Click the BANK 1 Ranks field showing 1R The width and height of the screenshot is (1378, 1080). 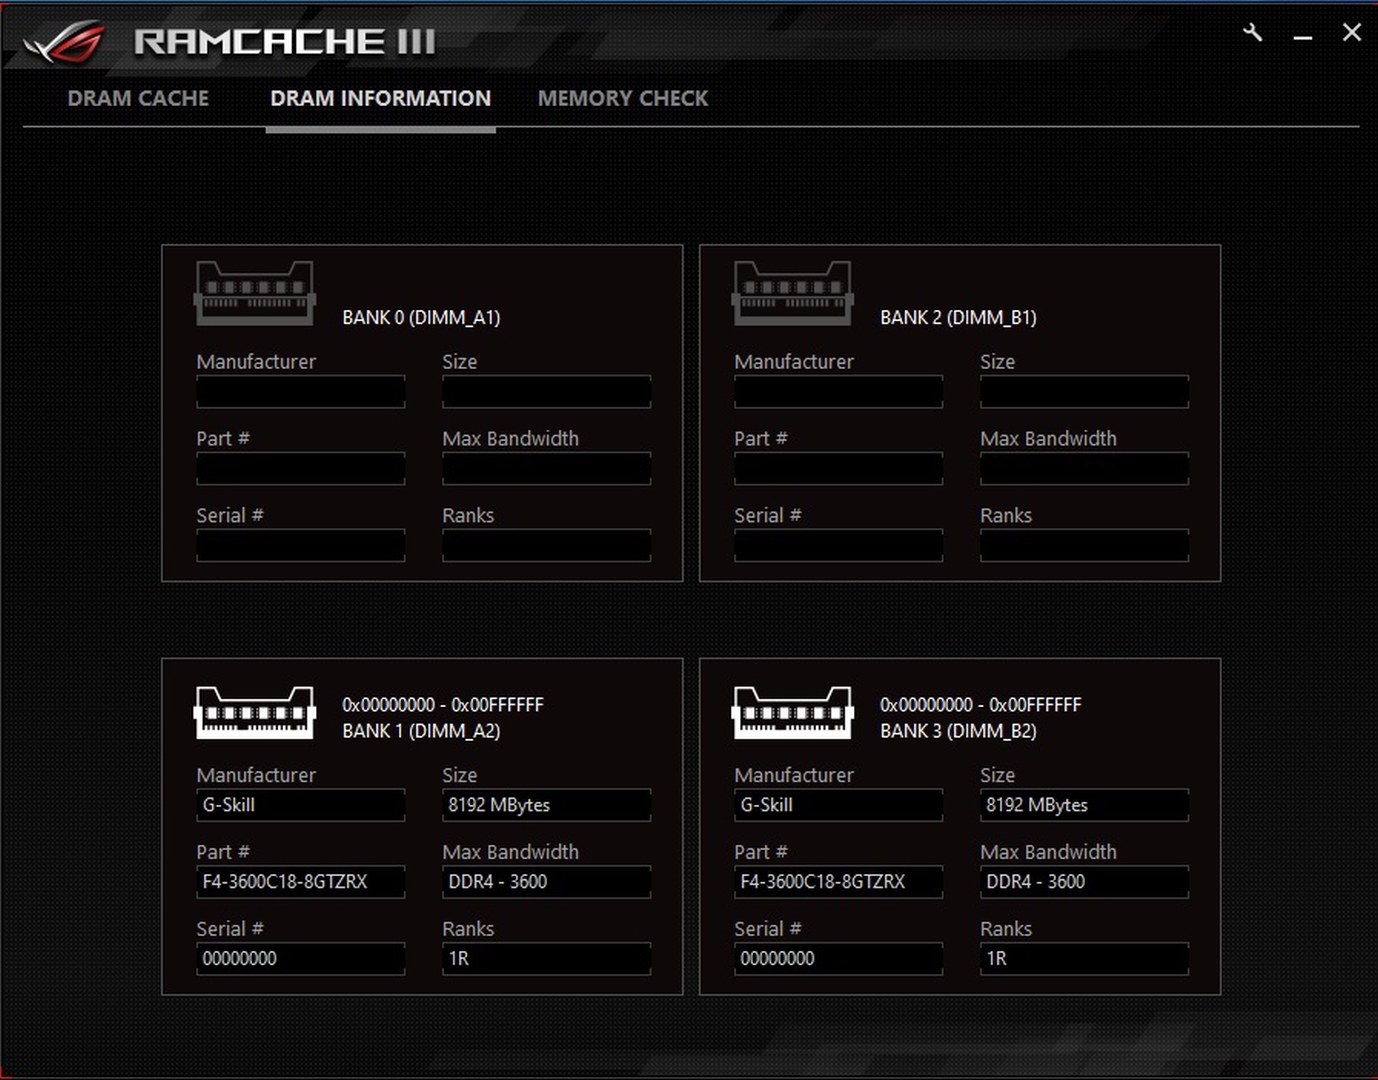pyautogui.click(x=547, y=959)
